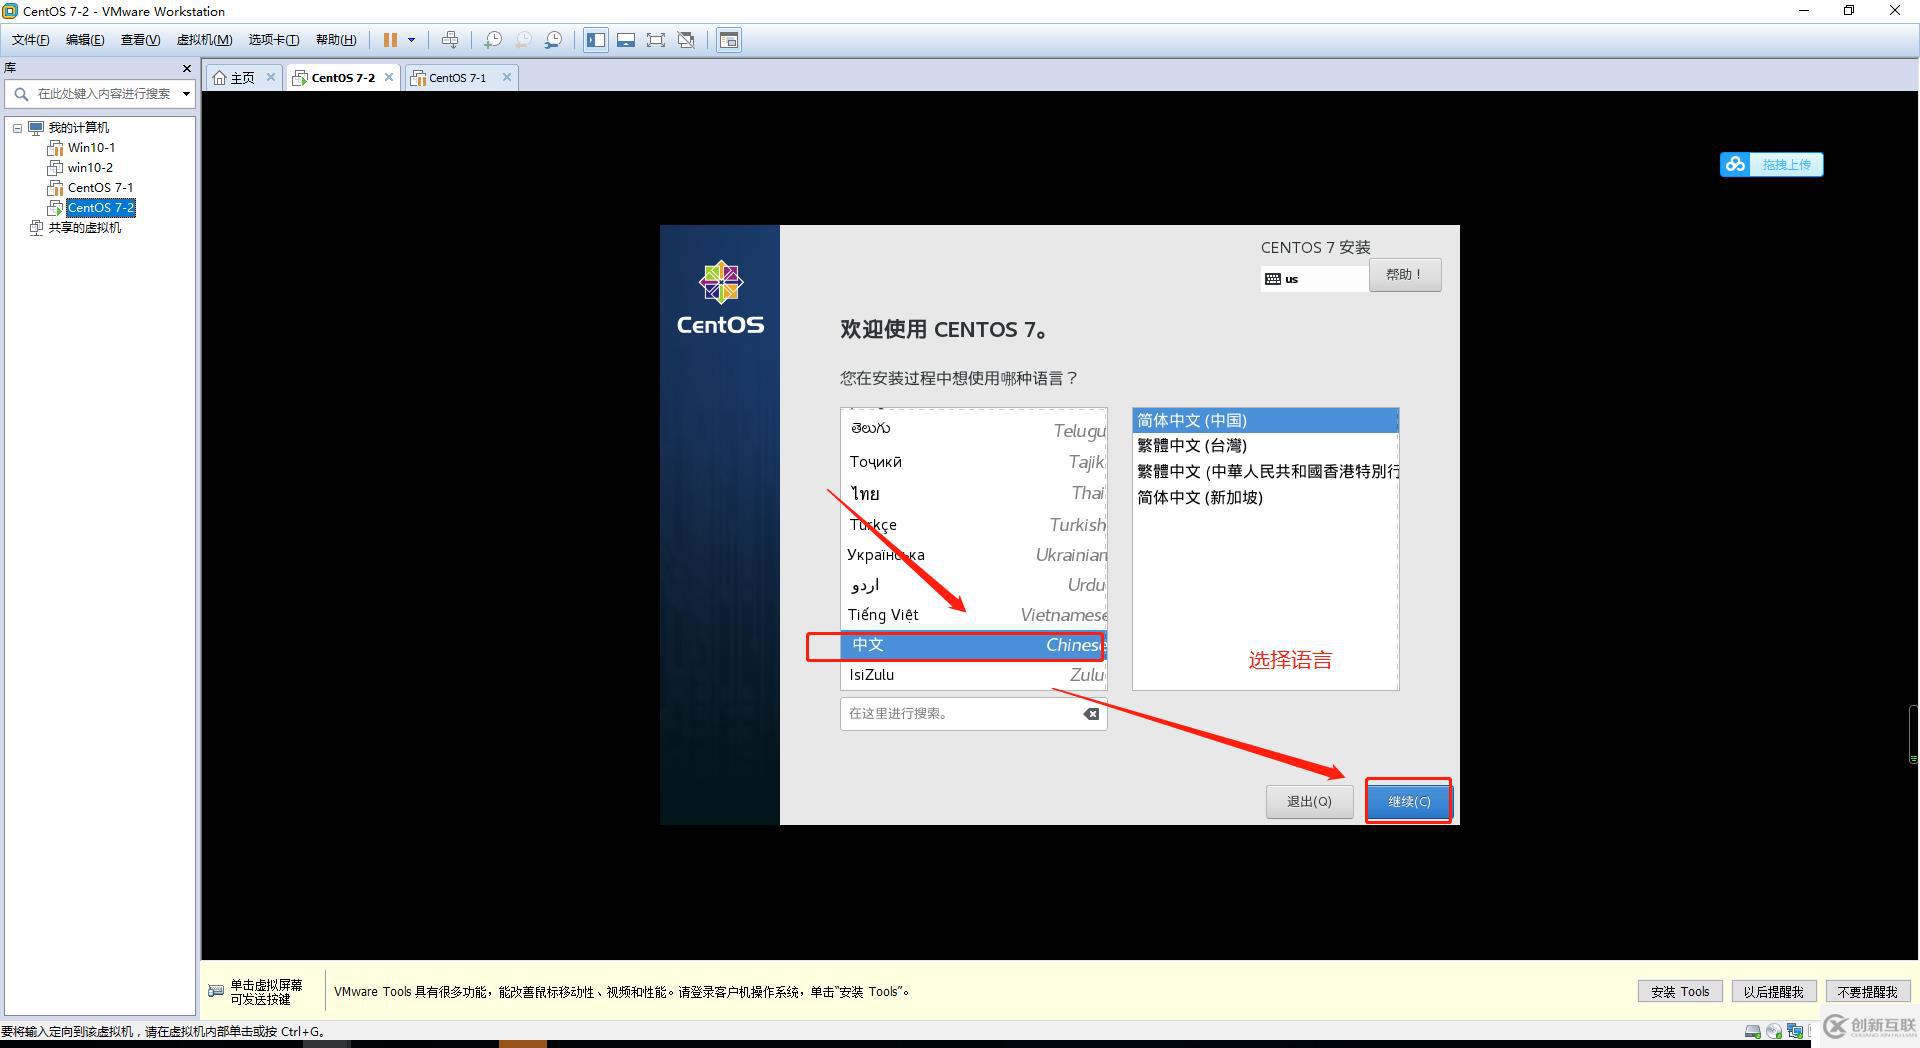Switch to Unity mode
Viewport: 1920px width, 1048px height.
[x=686, y=40]
